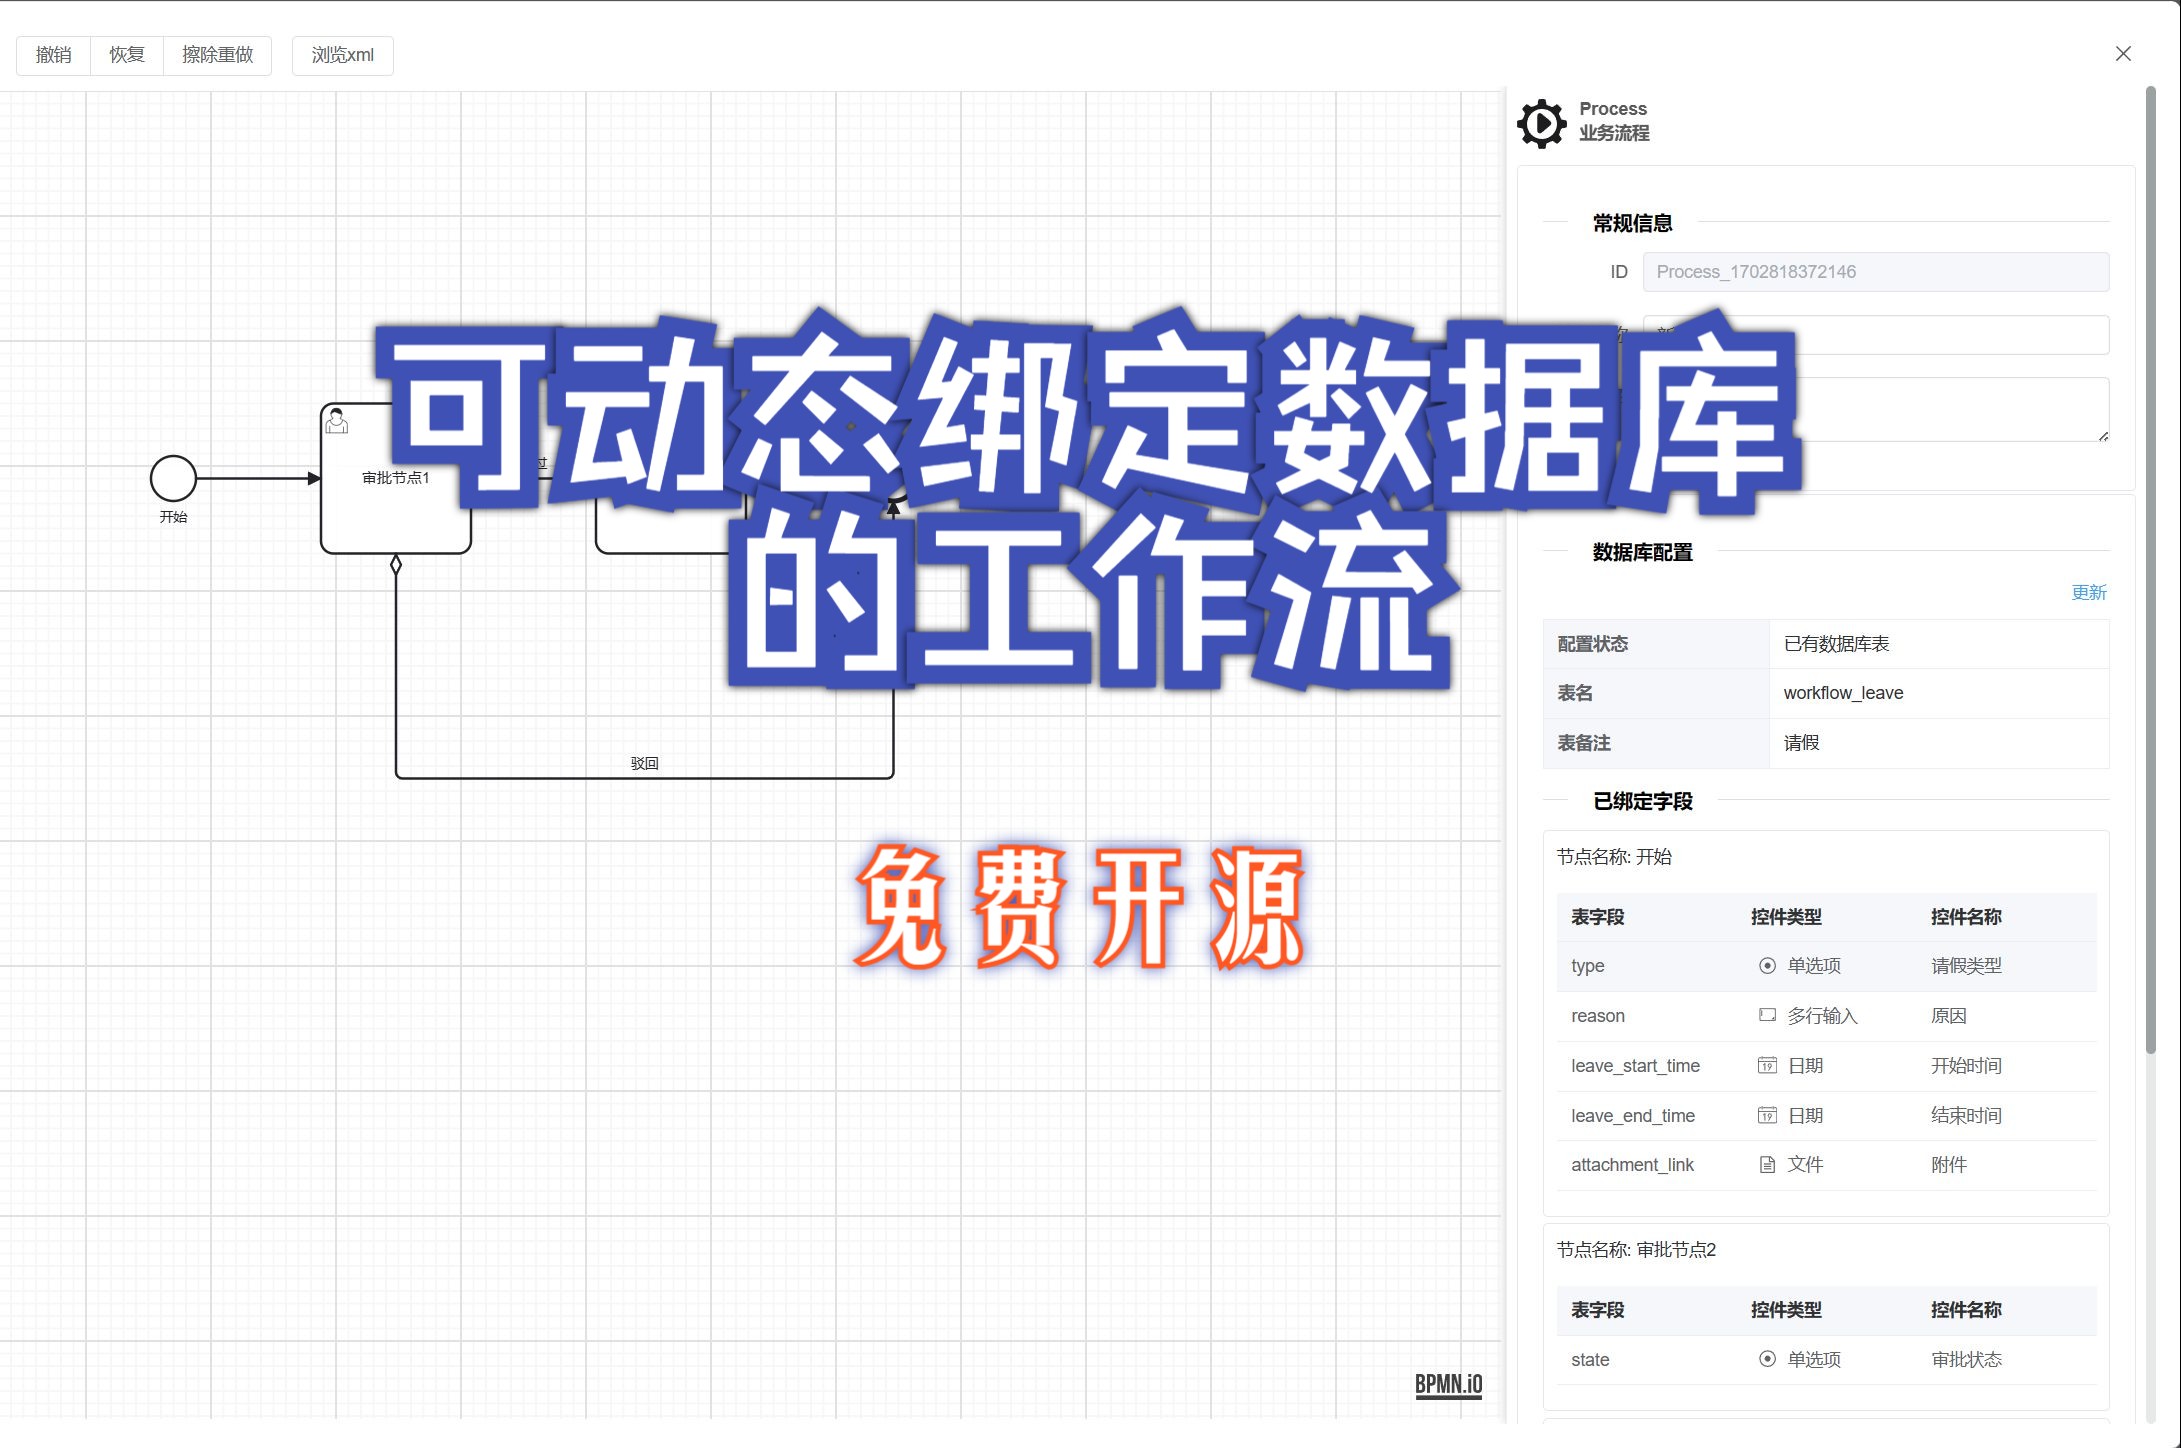Close the designer dialog with X
The height and width of the screenshot is (1448, 2181).
pyautogui.click(x=2123, y=54)
